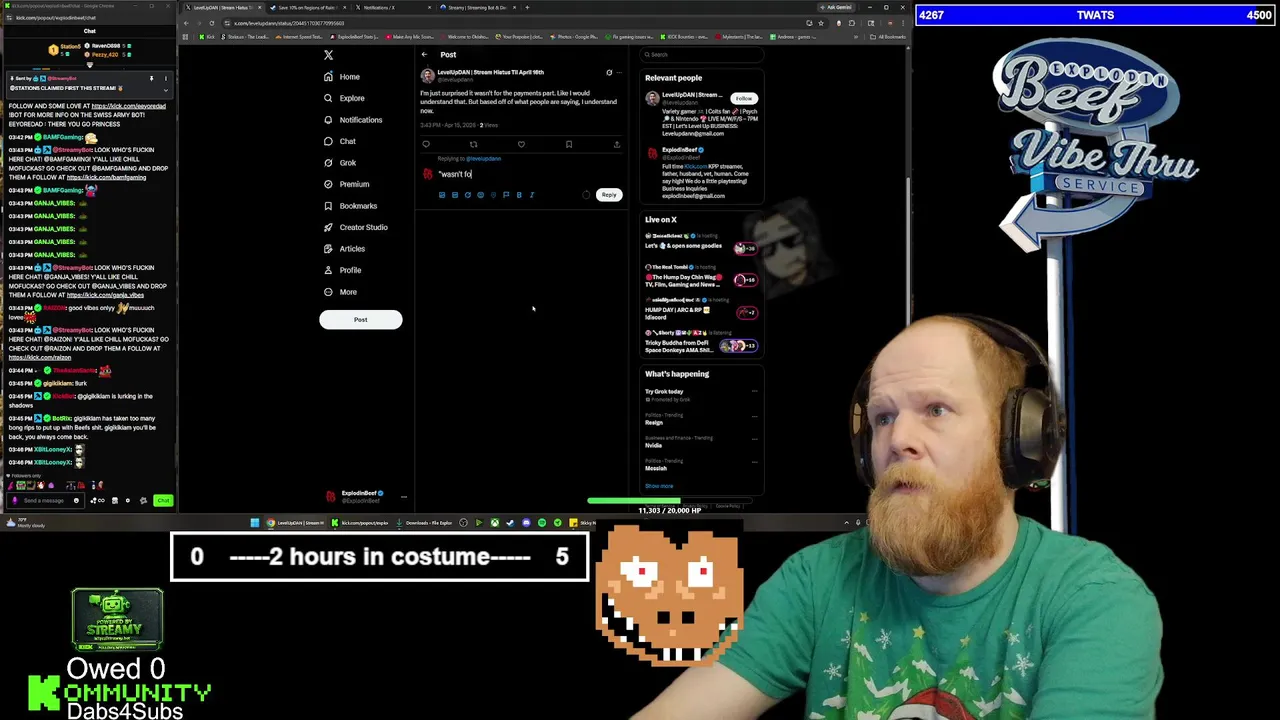The image size is (1280, 720).
Task: Collapse the chat leaderboard arrow
Action: pyautogui.click(x=89, y=66)
